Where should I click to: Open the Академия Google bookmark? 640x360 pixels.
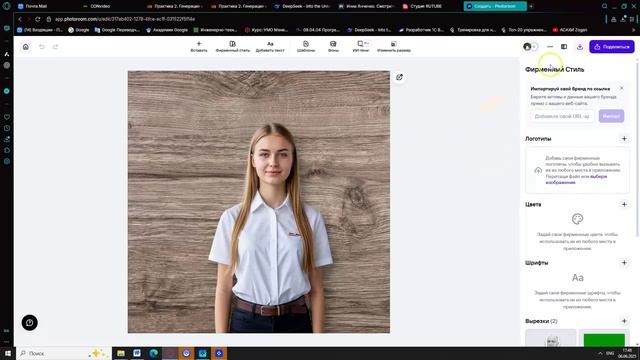coord(166,30)
